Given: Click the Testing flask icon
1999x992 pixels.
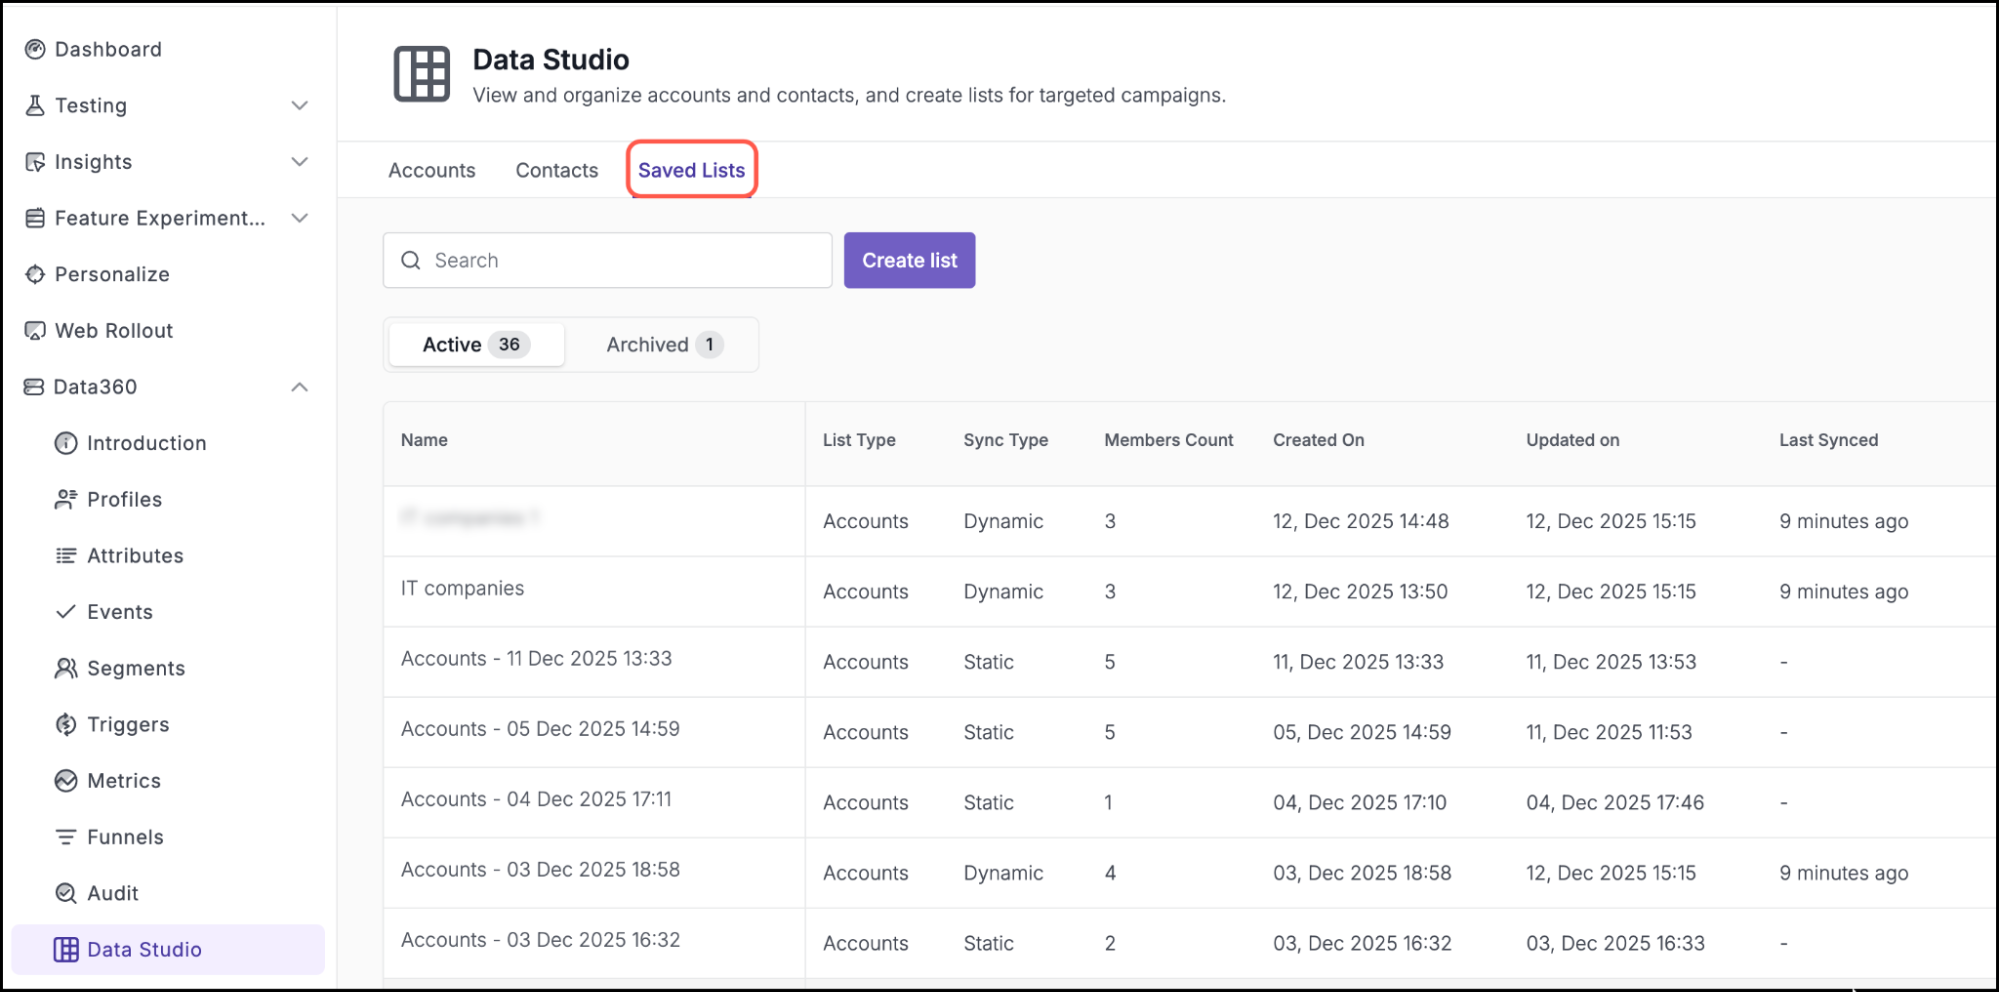Looking at the screenshot, I should point(35,105).
